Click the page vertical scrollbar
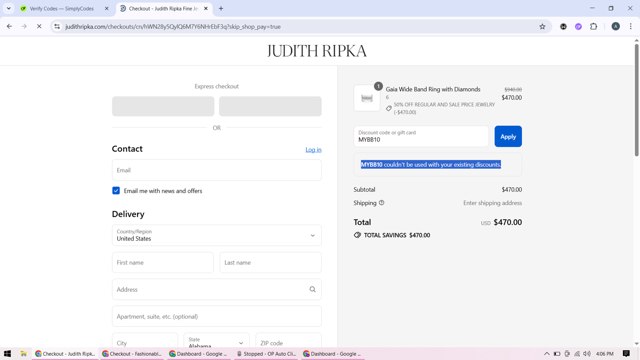640x360 pixels. point(636,100)
